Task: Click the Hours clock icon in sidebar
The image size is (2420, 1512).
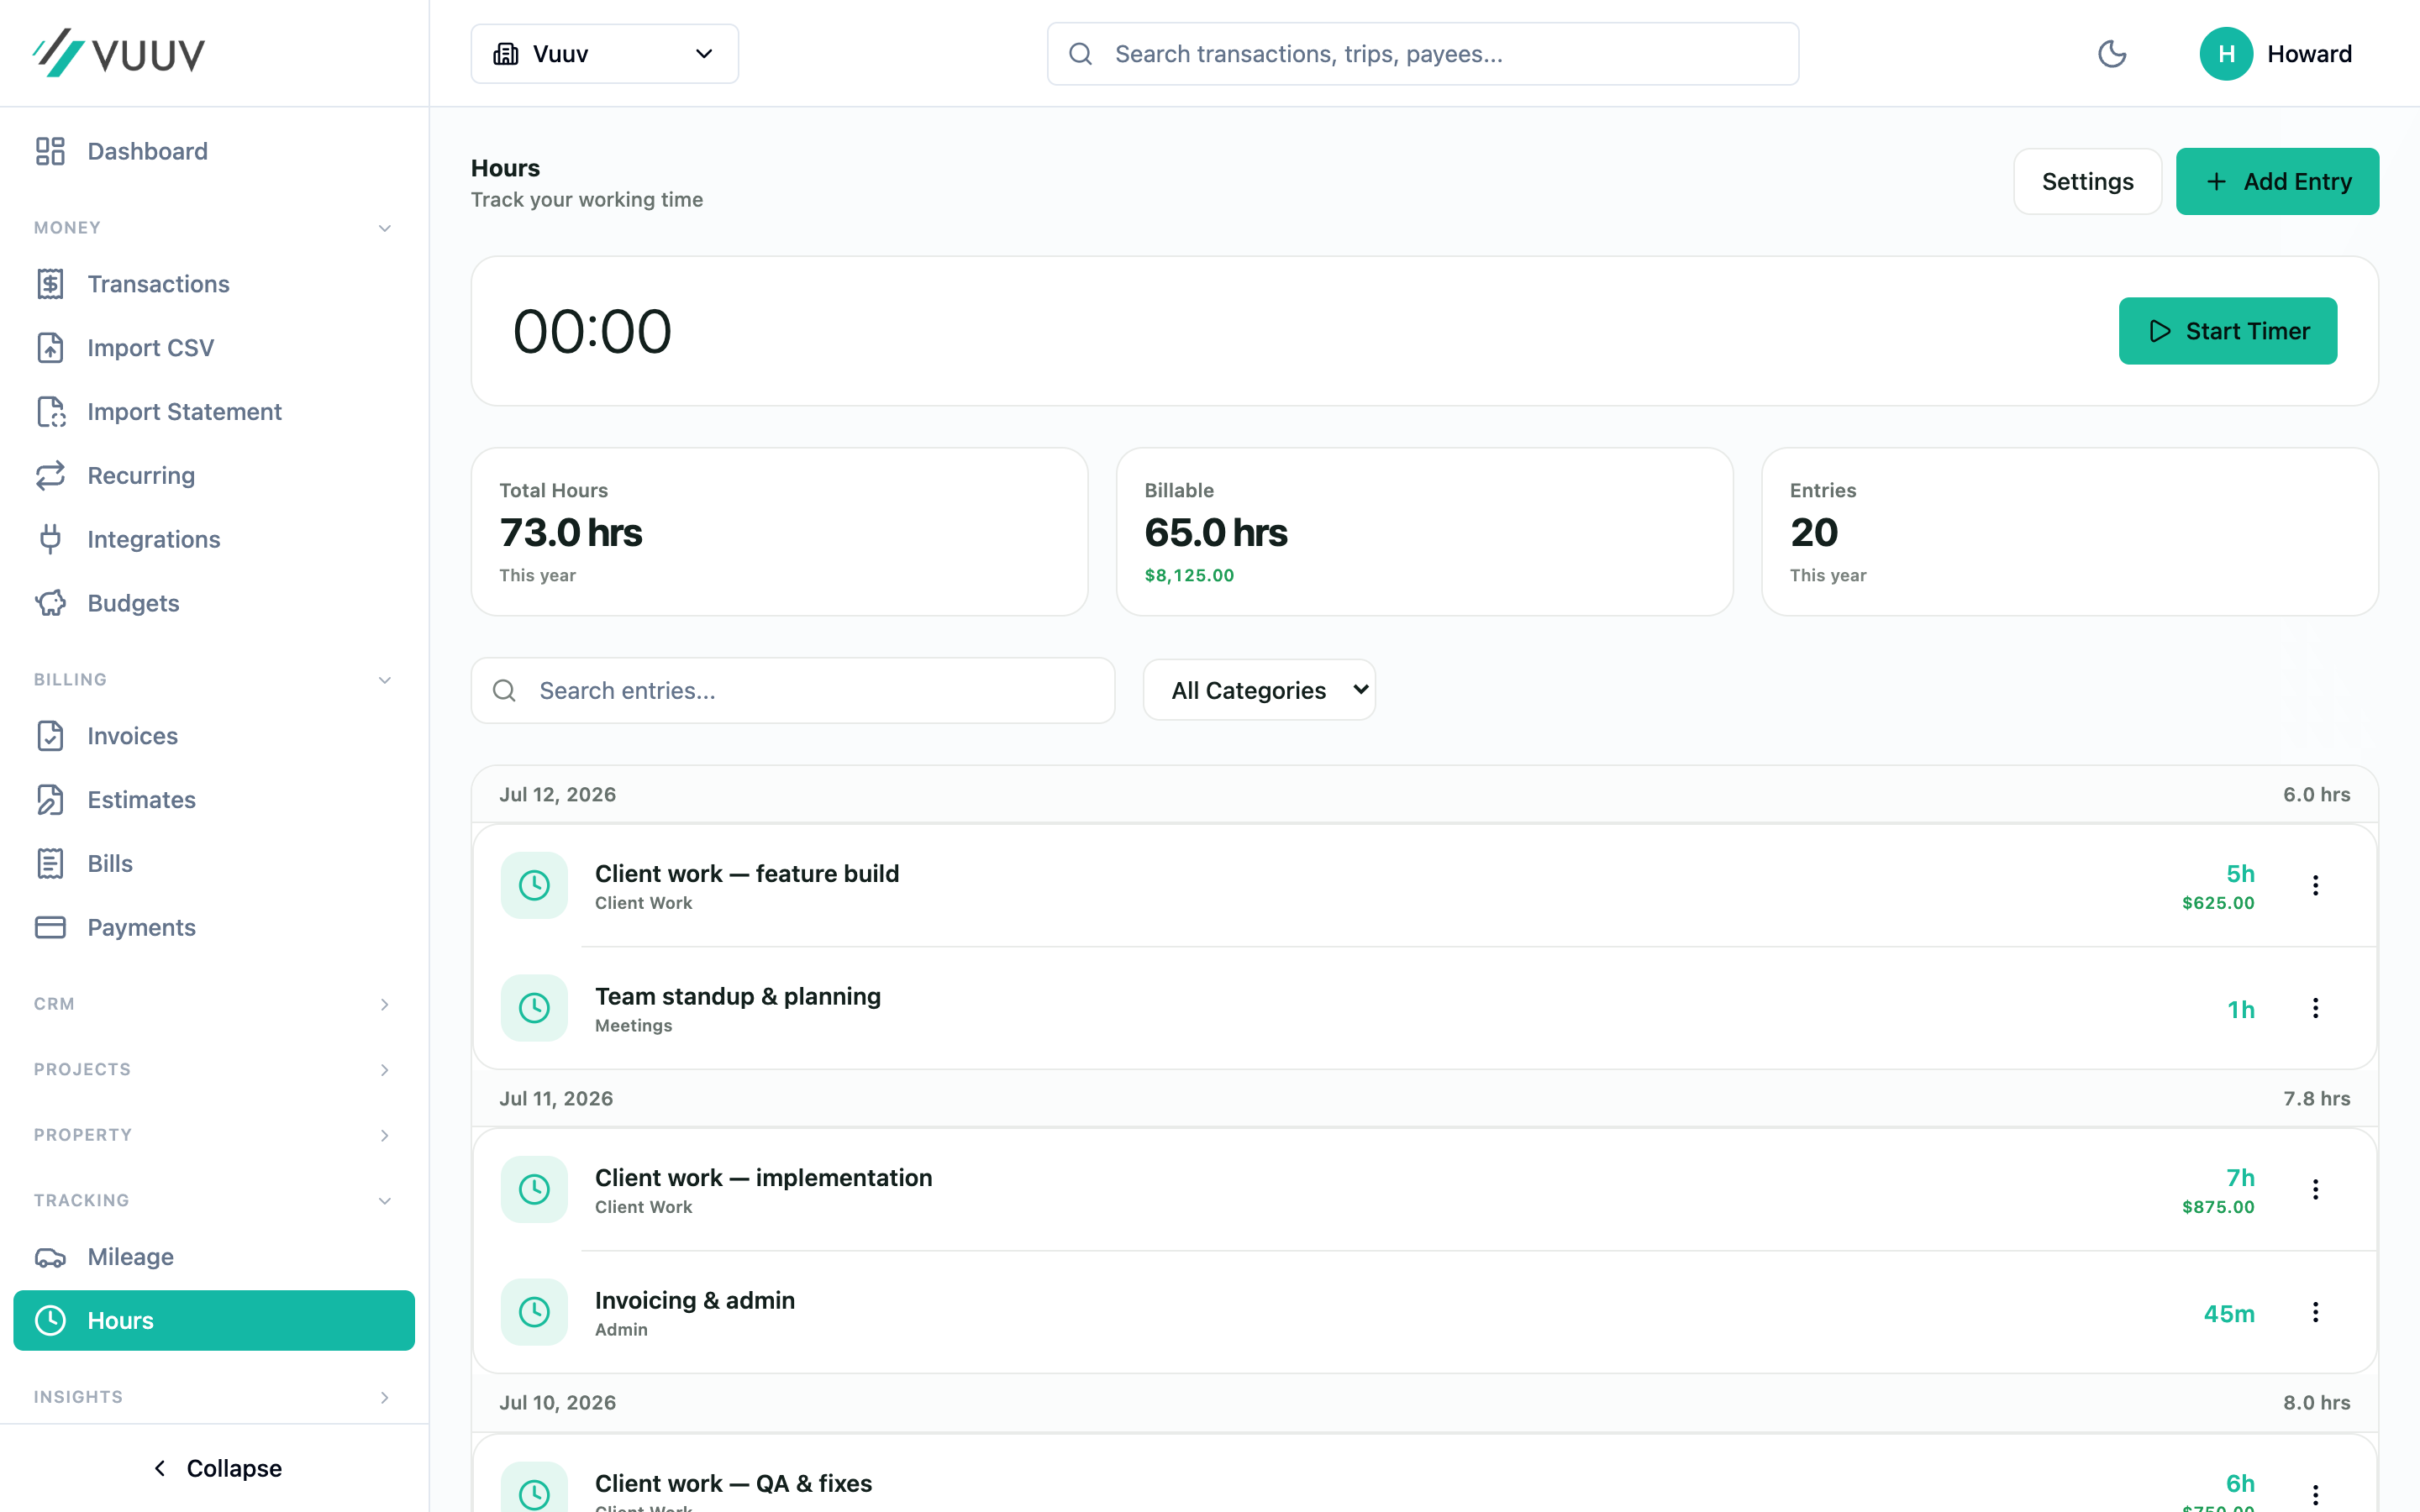Action: coord(50,1320)
